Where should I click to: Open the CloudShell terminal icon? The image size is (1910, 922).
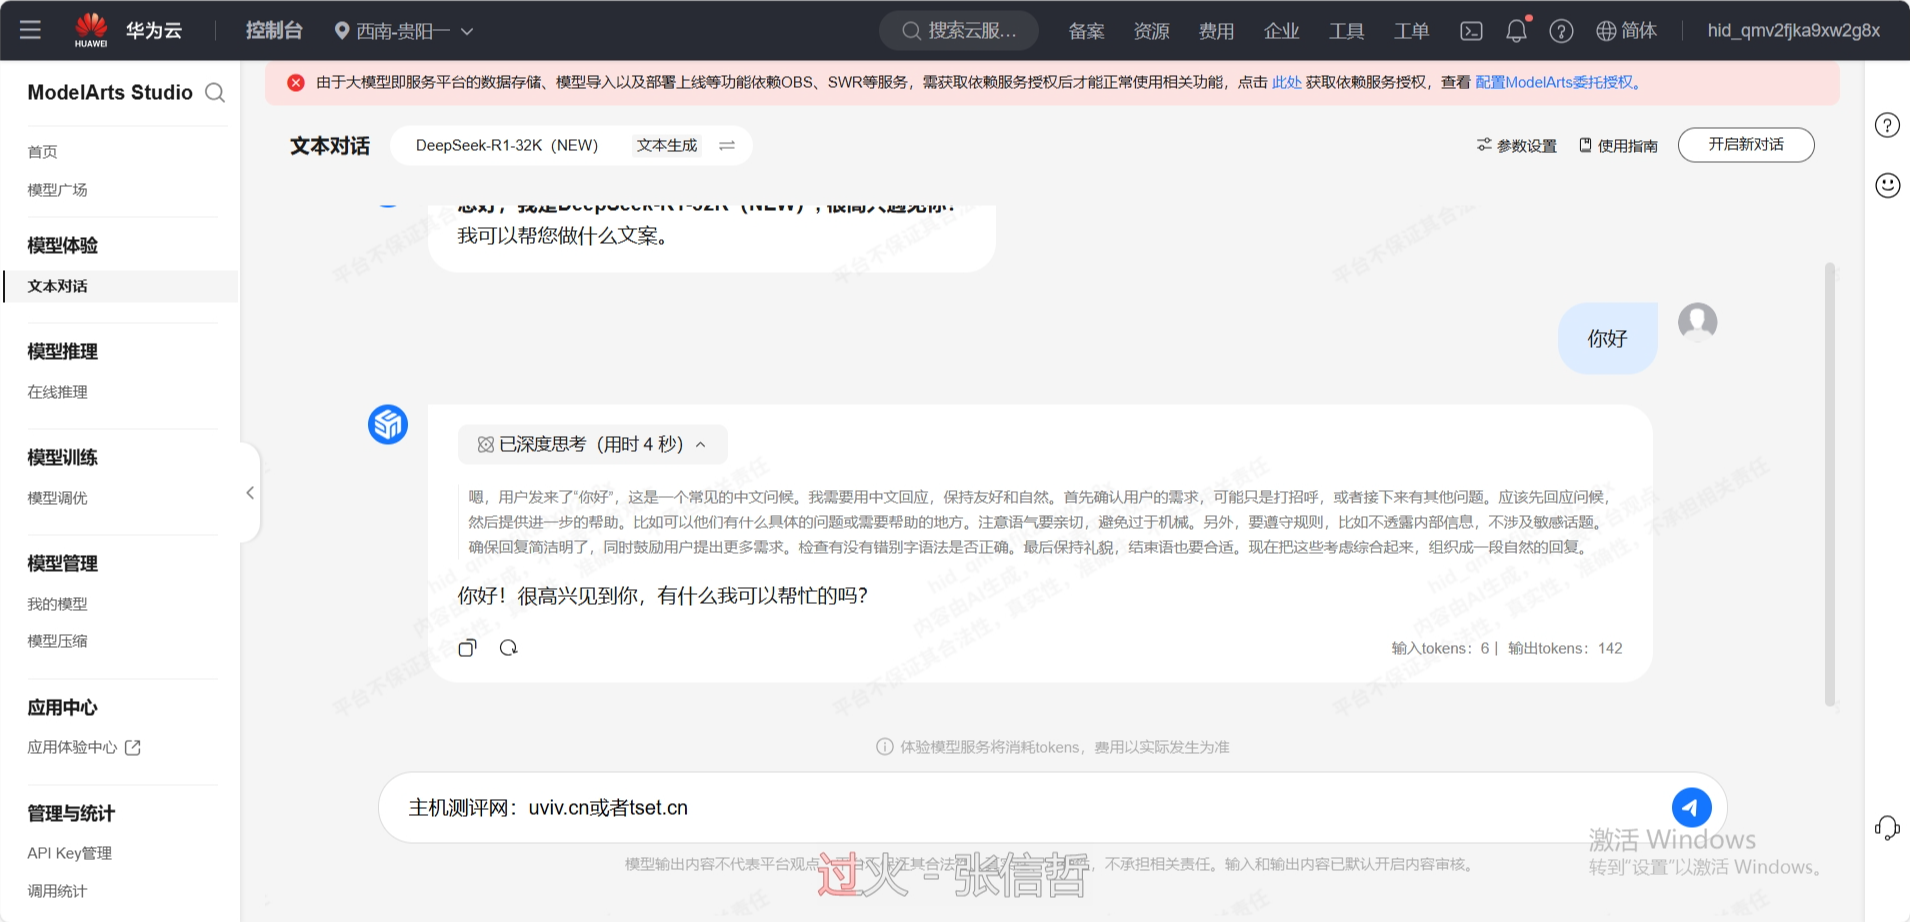tap(1471, 31)
